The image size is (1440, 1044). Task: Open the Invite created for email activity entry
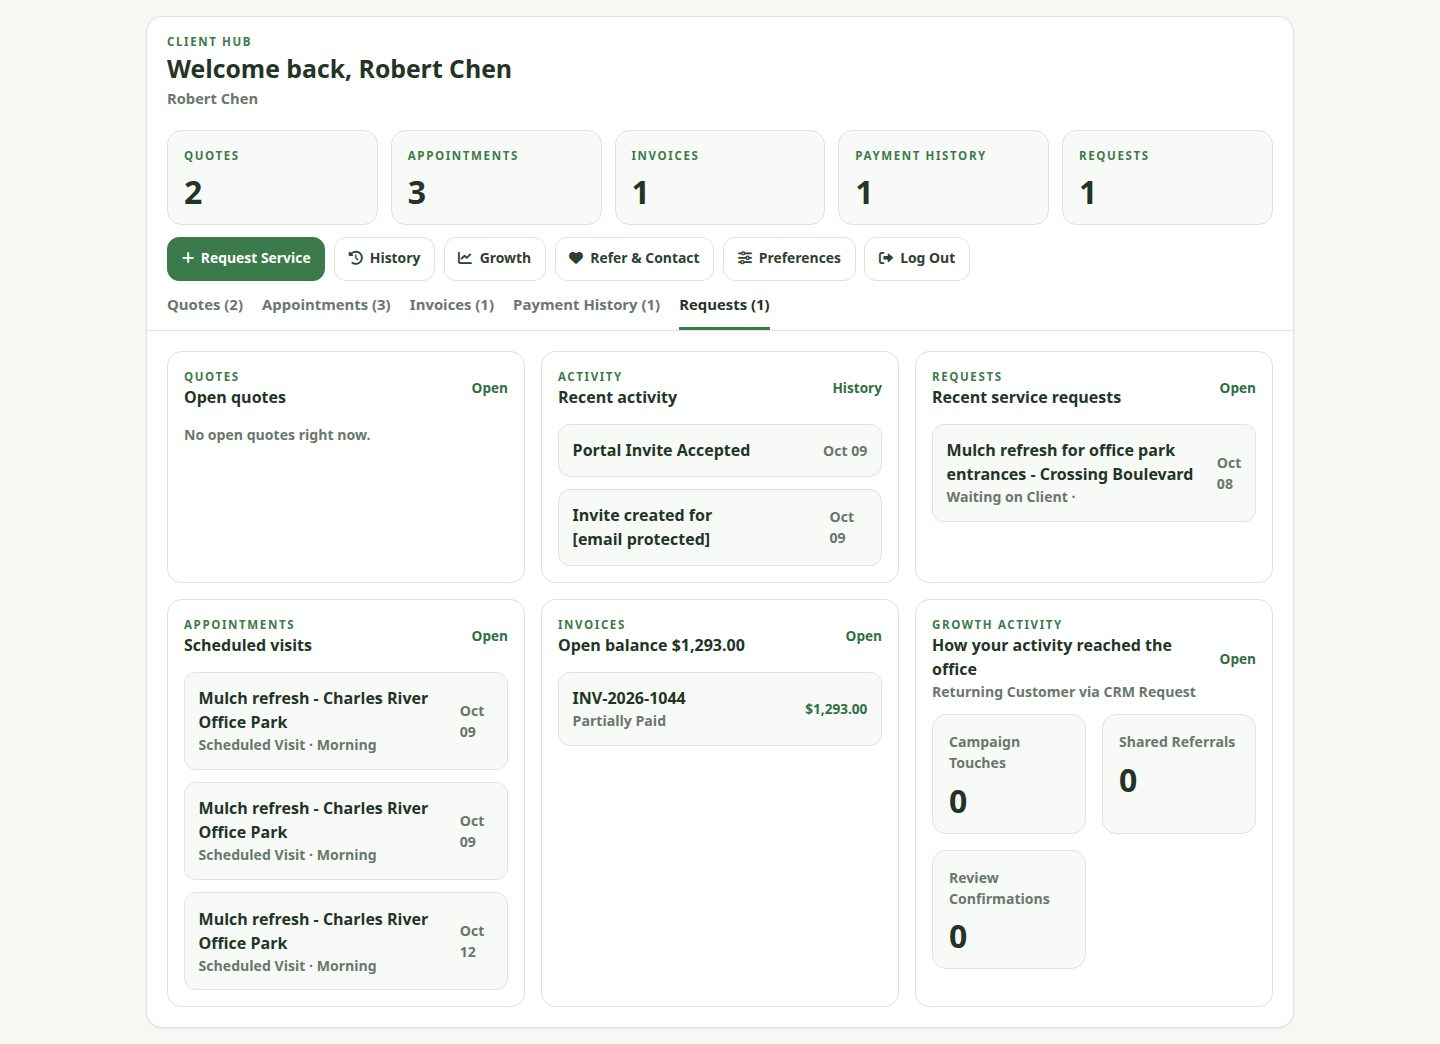[720, 527]
